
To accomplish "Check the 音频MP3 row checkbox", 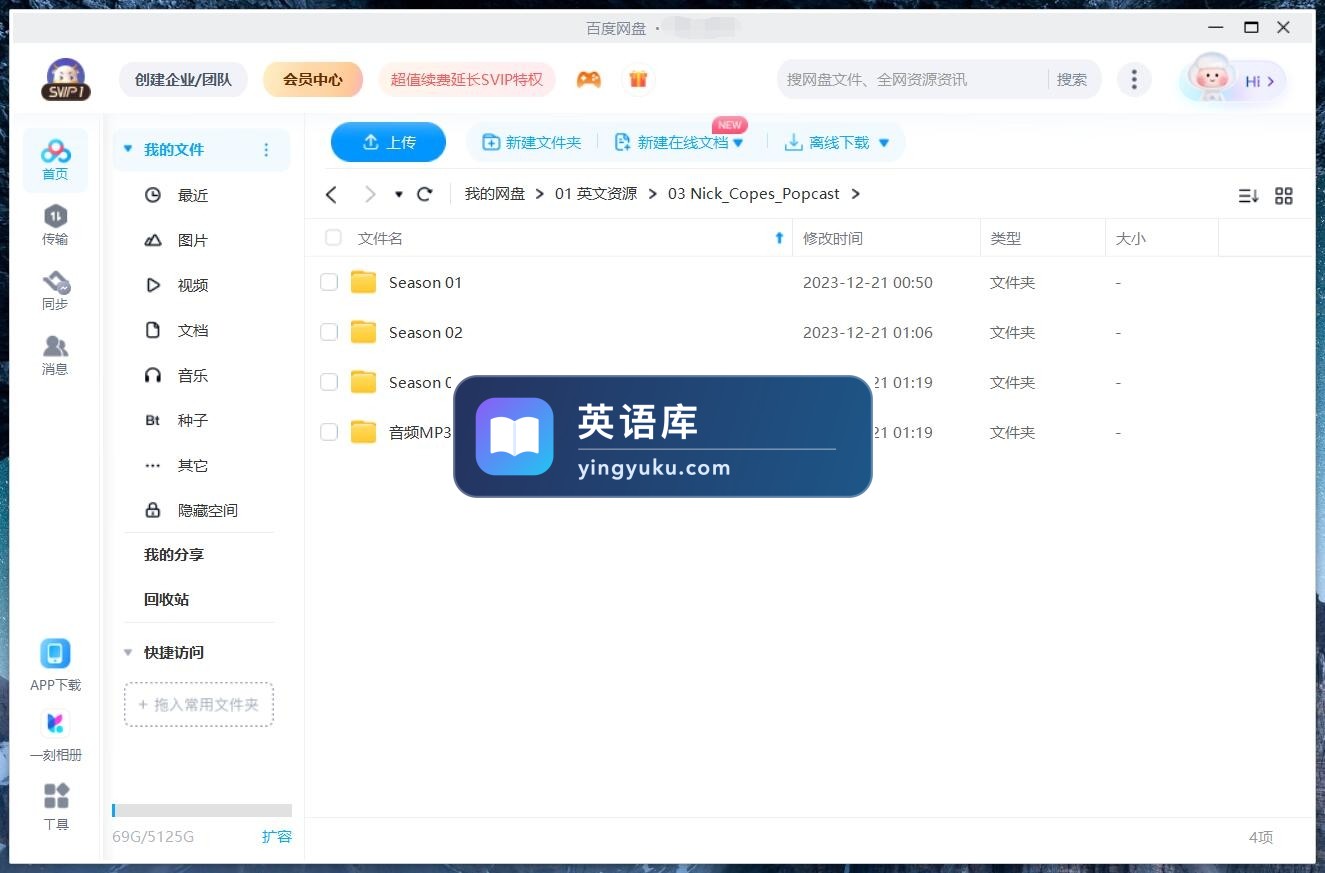I will click(329, 432).
